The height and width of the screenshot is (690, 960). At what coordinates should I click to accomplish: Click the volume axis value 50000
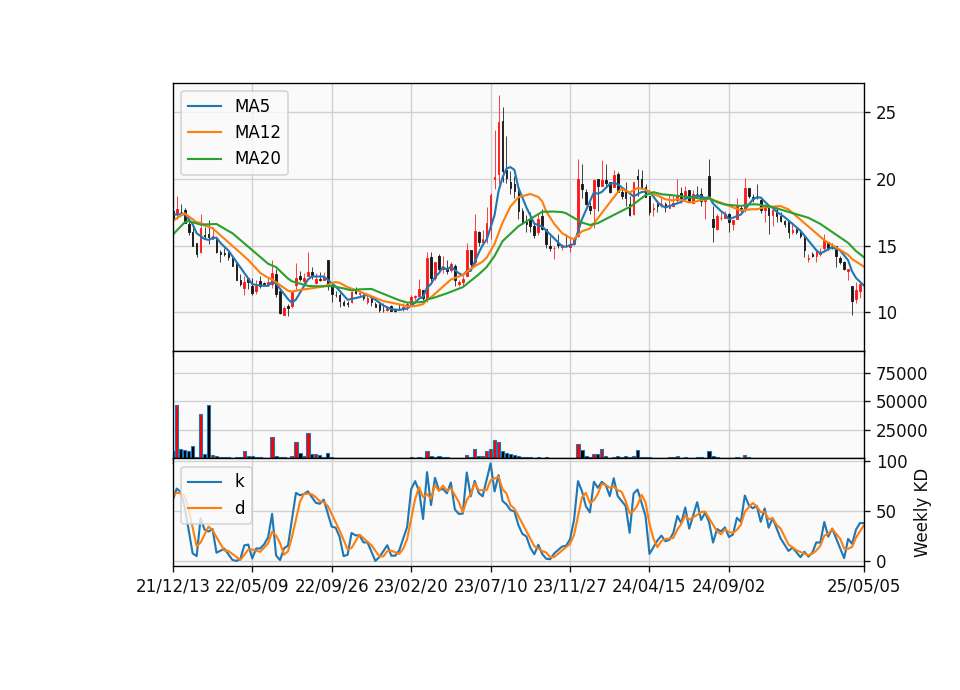(901, 402)
